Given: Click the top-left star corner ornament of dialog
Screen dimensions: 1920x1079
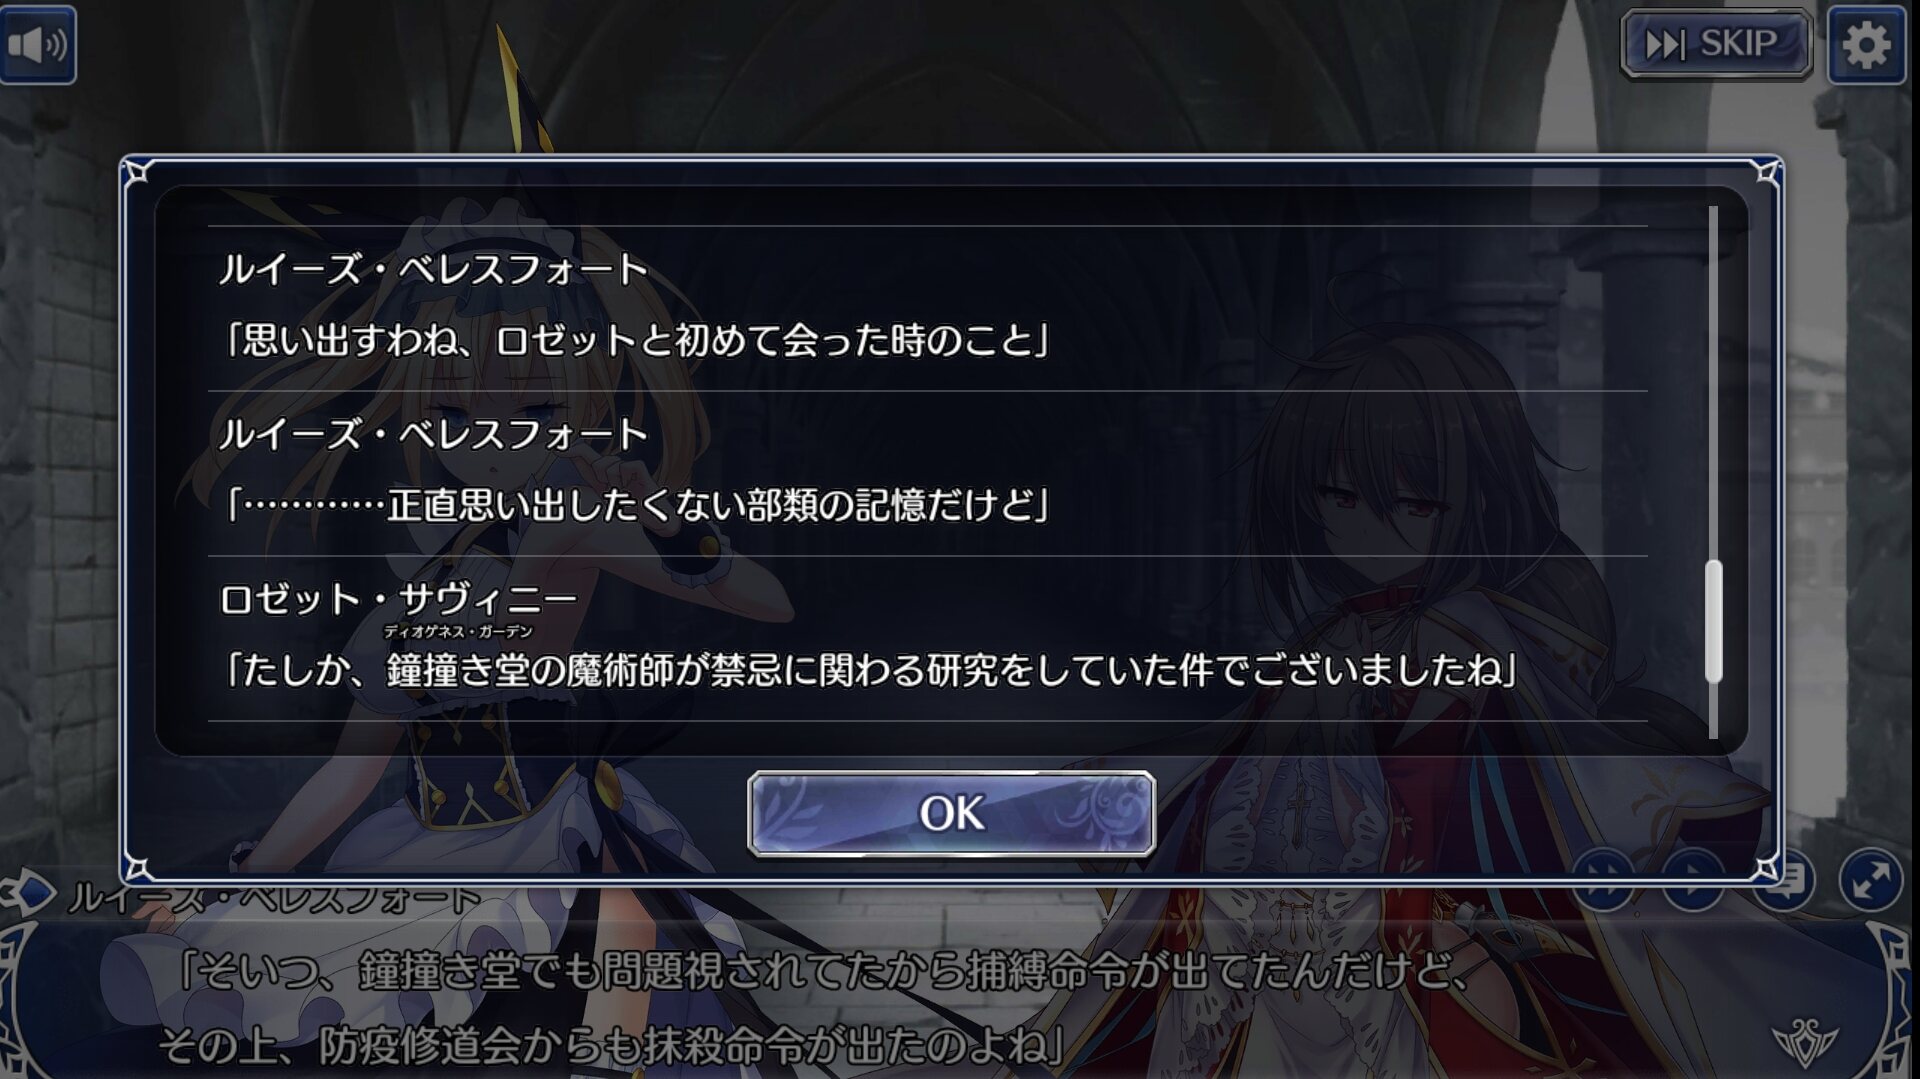Looking at the screenshot, I should (x=137, y=173).
